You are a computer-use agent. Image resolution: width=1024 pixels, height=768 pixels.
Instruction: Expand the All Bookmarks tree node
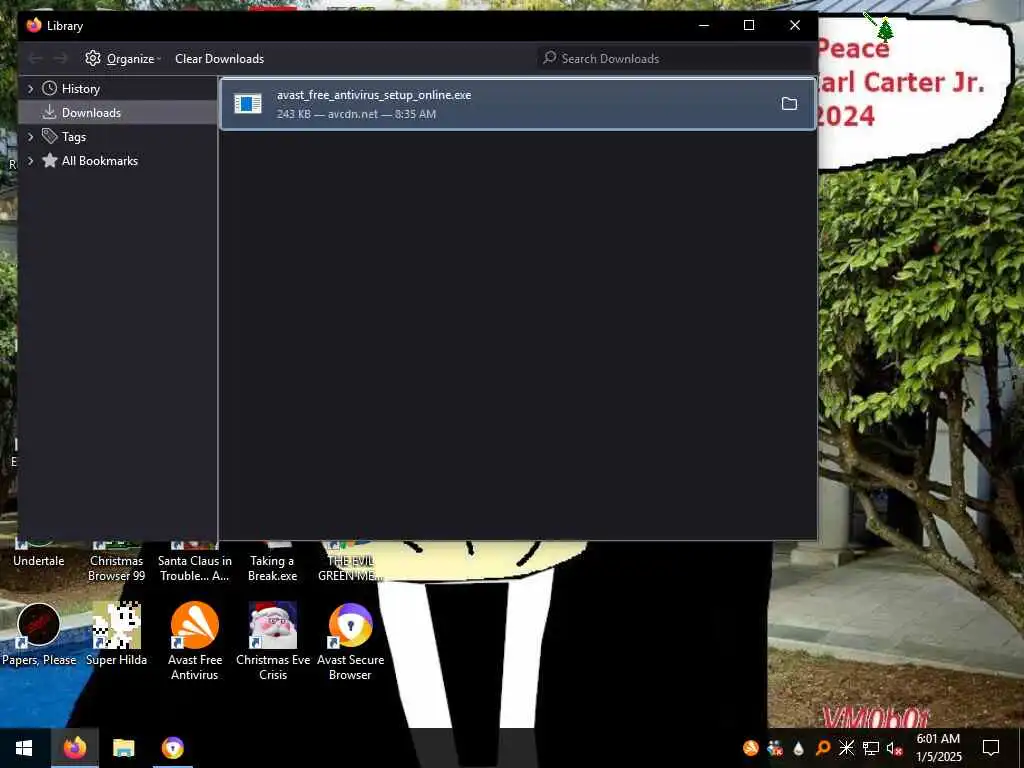coord(30,161)
